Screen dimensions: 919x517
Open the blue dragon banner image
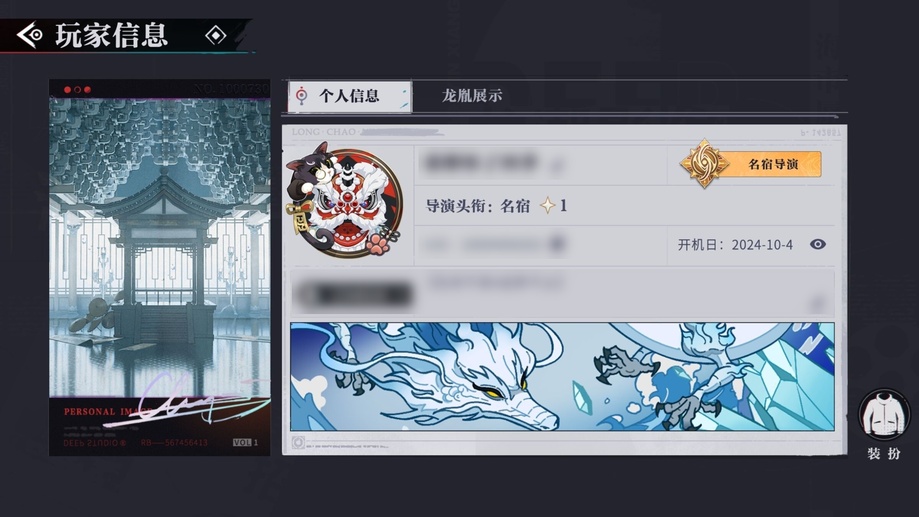(562, 376)
